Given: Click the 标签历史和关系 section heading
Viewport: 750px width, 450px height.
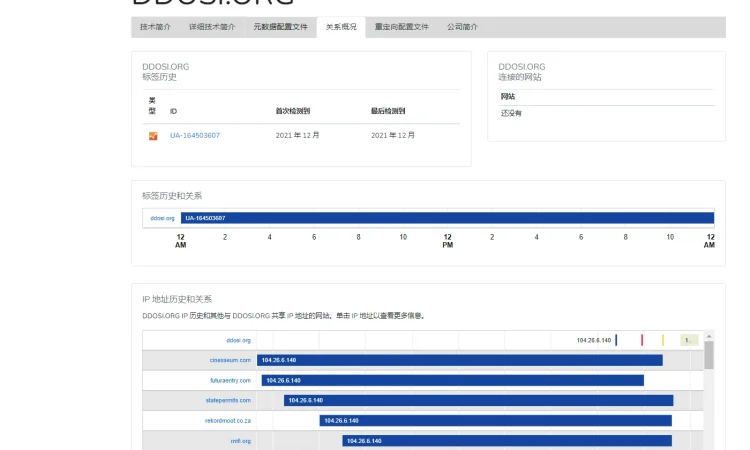Looking at the screenshot, I should click(172, 196).
